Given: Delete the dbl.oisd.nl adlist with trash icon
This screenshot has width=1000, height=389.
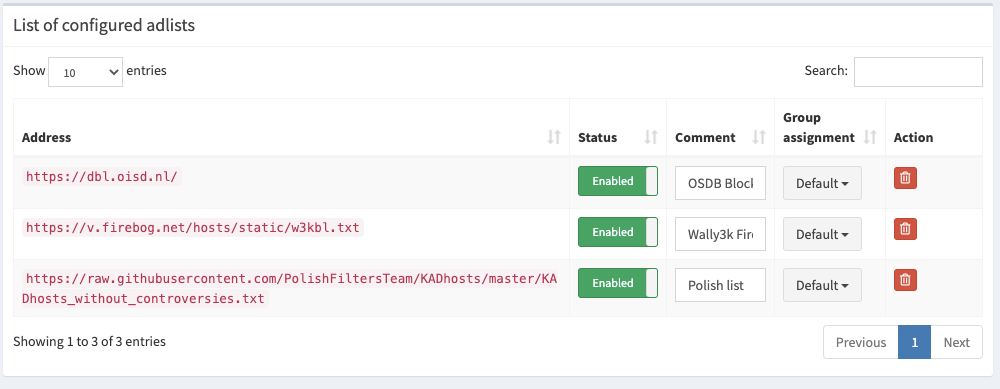Looking at the screenshot, I should (905, 177).
